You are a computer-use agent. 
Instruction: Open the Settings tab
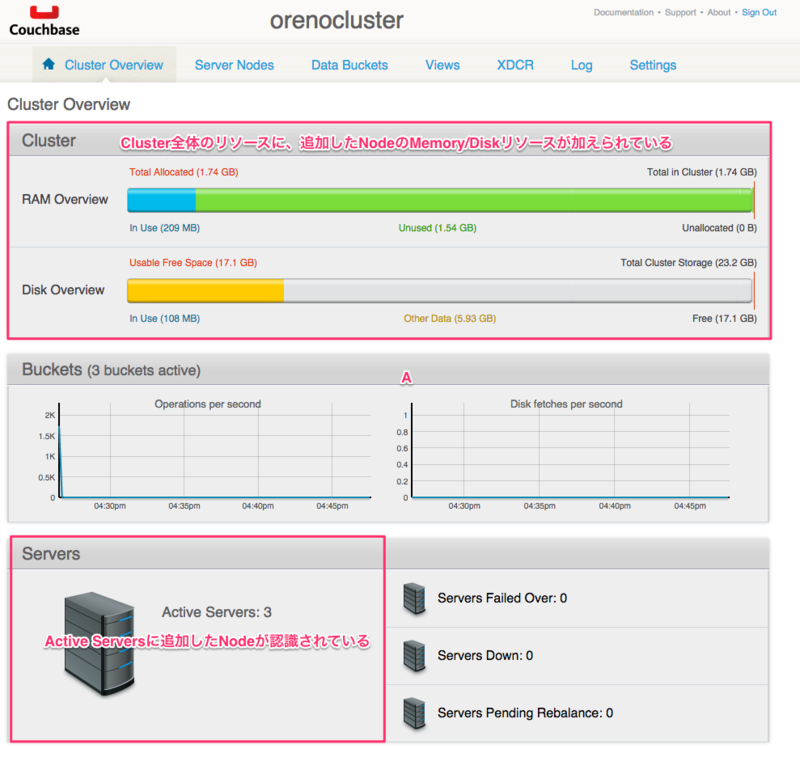tap(653, 65)
